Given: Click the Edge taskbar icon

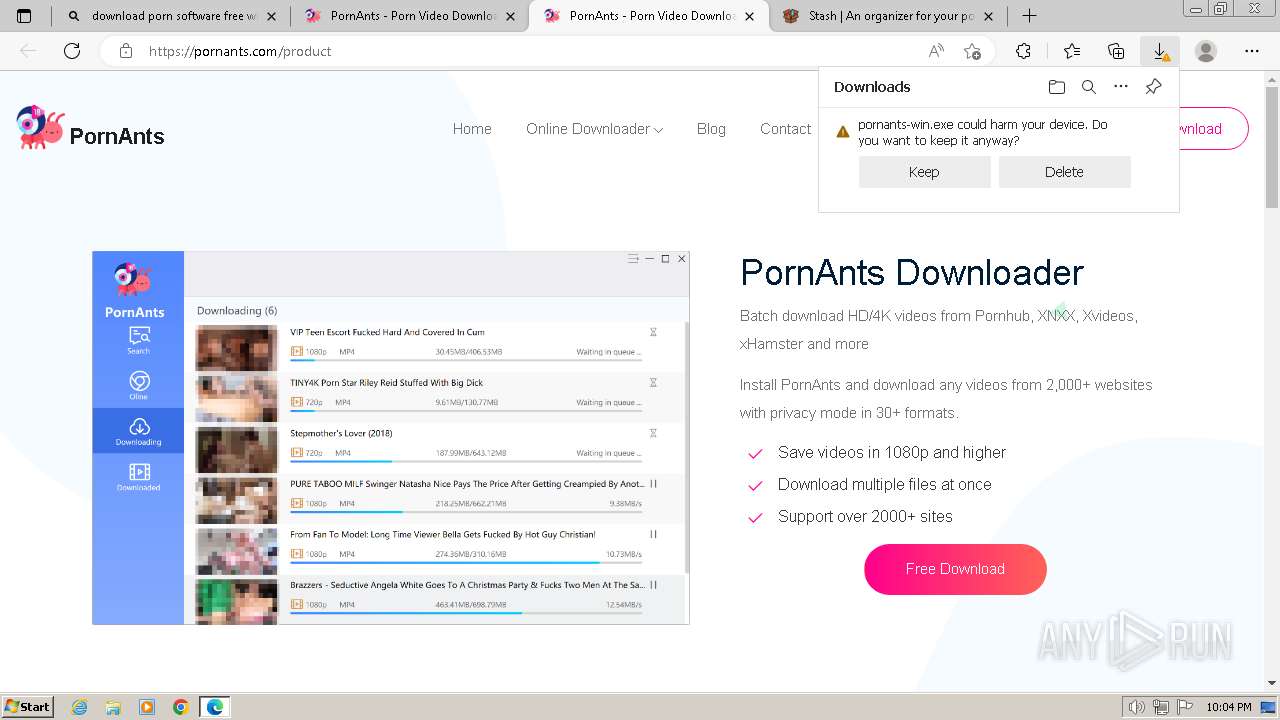Looking at the screenshot, I should pos(214,707).
